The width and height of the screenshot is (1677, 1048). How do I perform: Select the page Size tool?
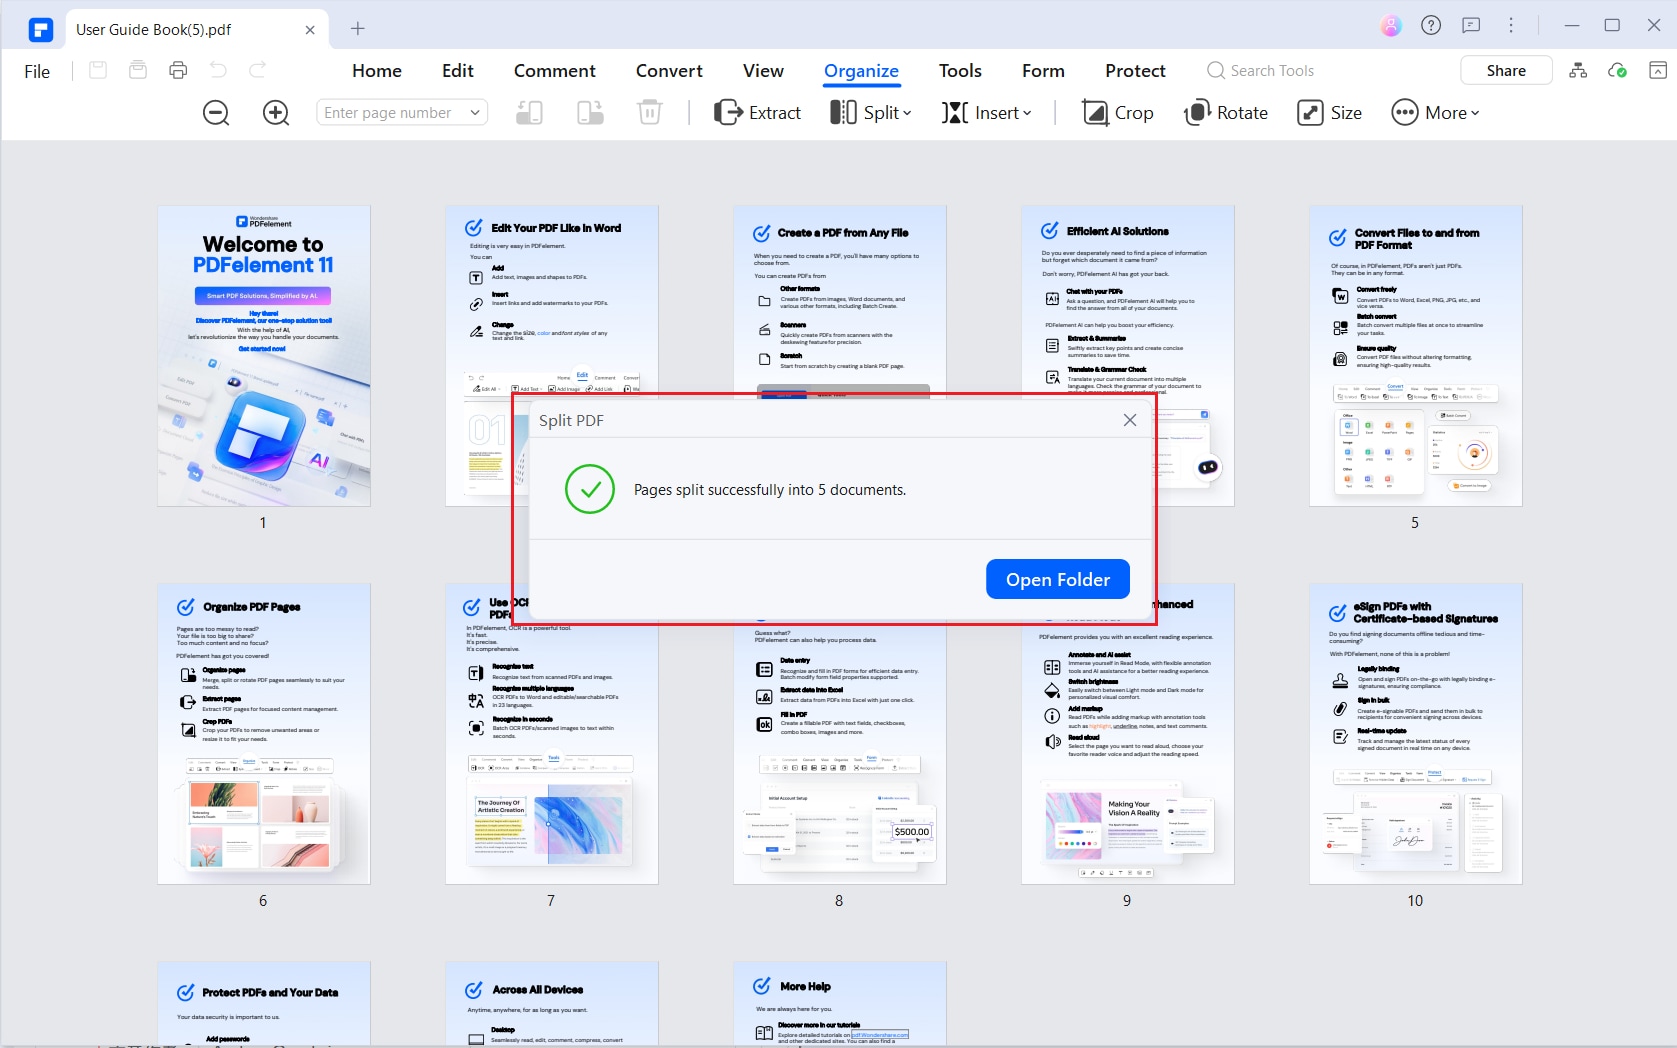tap(1330, 113)
